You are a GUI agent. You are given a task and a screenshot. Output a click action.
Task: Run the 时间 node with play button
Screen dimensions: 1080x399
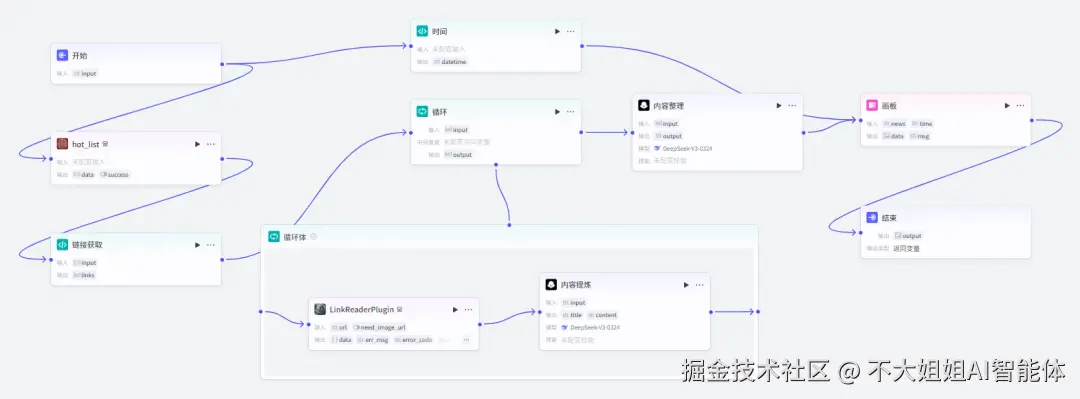point(557,31)
